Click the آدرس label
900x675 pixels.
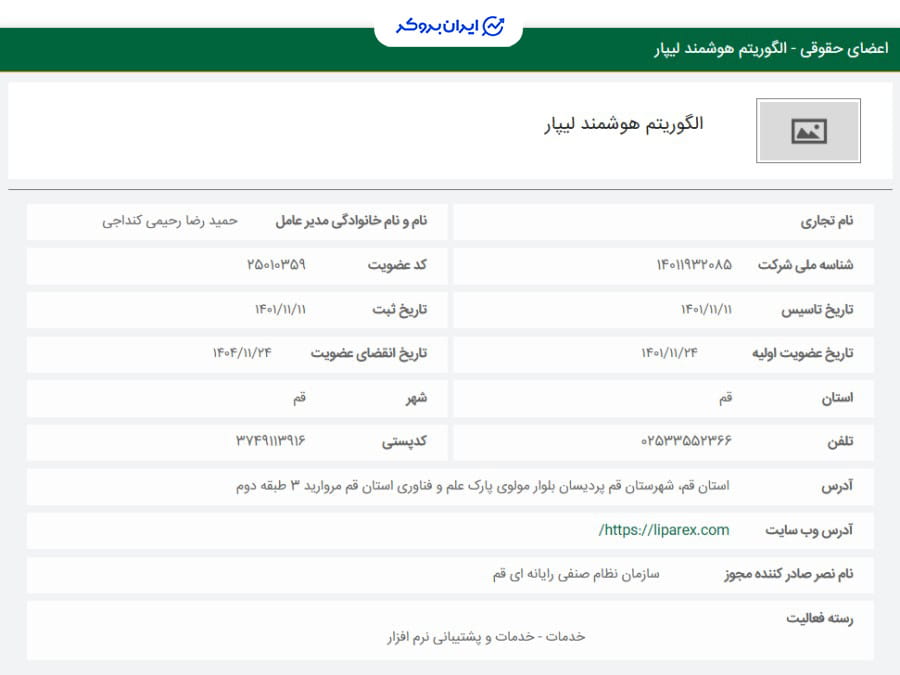pos(837,486)
